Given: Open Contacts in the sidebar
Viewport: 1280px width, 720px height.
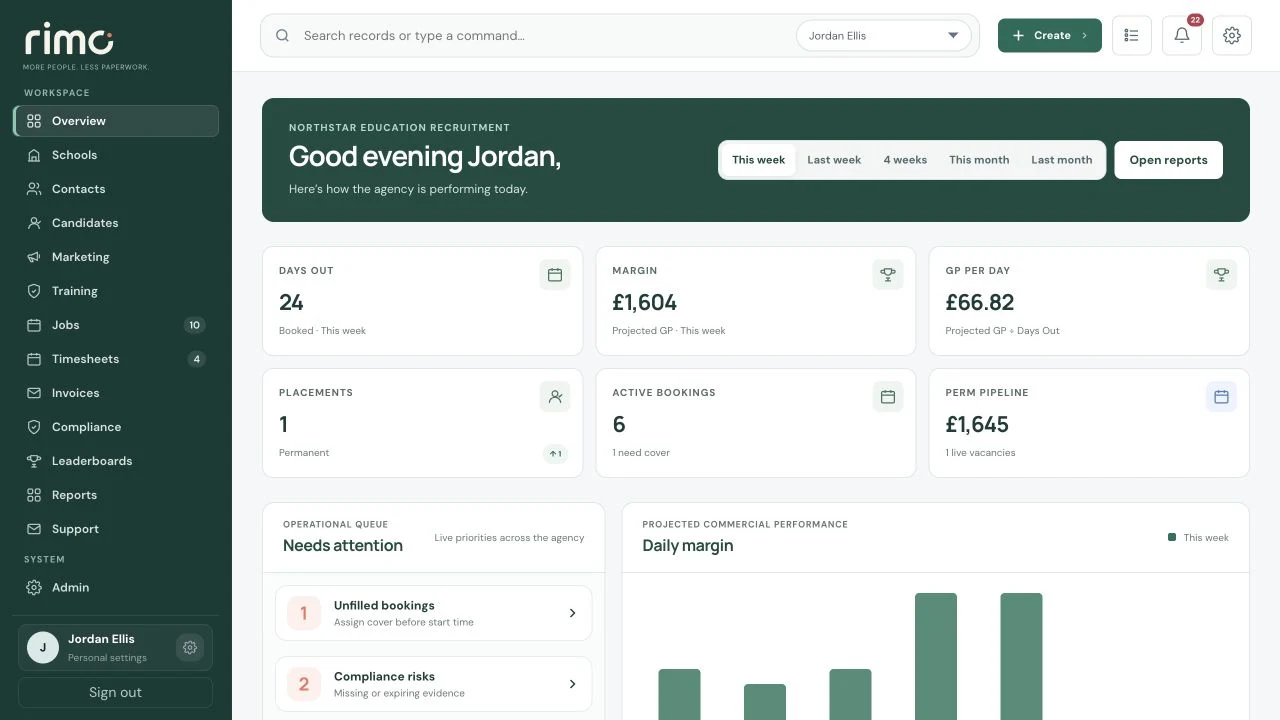Looking at the screenshot, I should pyautogui.click(x=116, y=189).
